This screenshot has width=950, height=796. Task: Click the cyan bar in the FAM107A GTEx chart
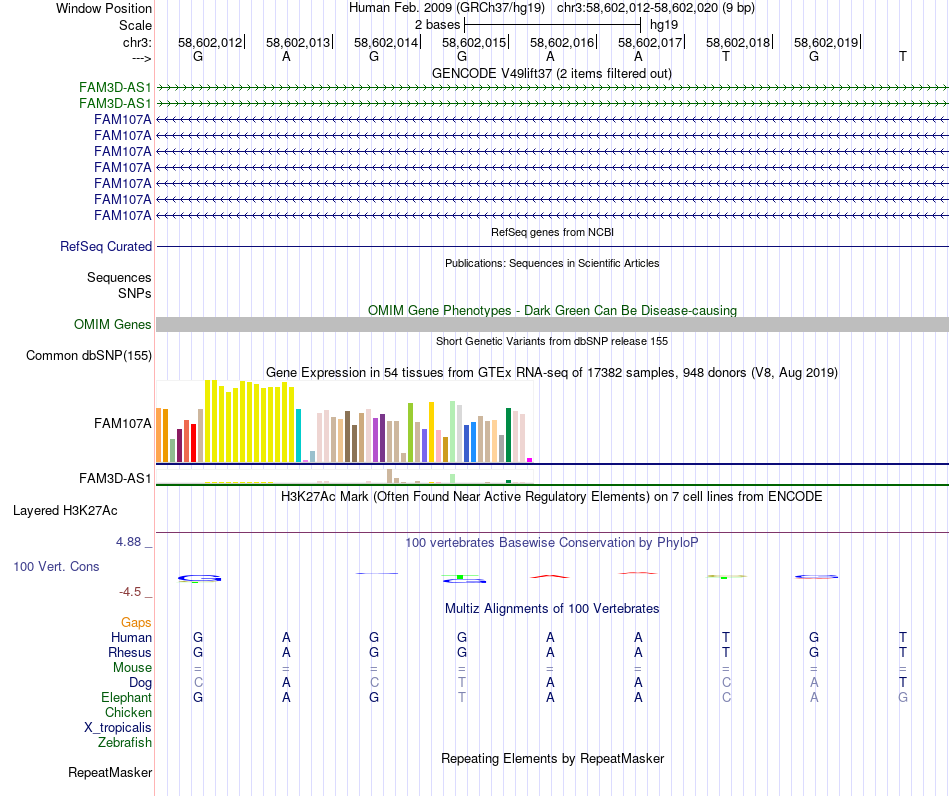(299, 436)
